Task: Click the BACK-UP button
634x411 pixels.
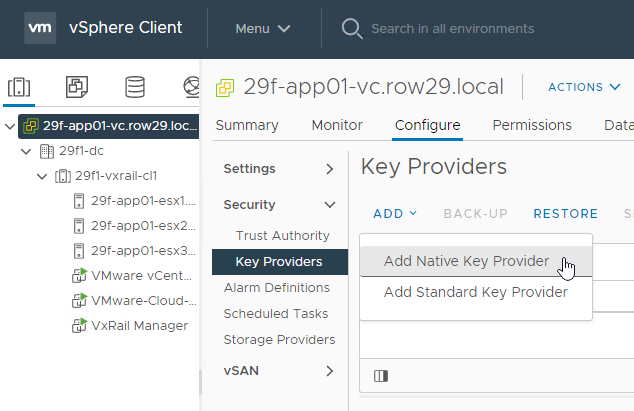Action: point(476,214)
